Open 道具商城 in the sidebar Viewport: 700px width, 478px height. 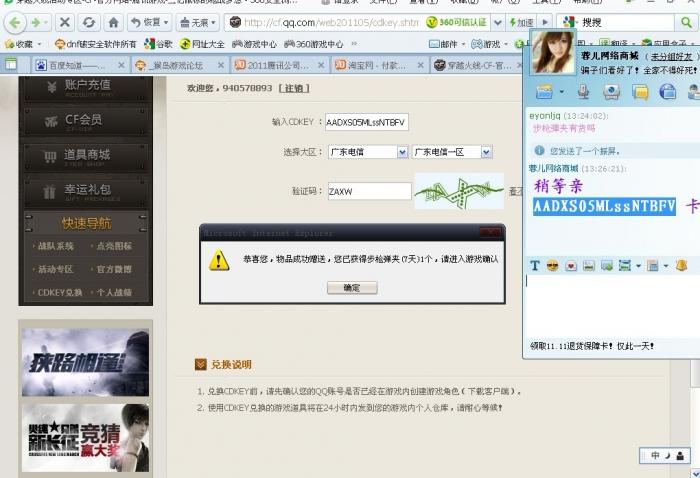[x=86, y=156]
